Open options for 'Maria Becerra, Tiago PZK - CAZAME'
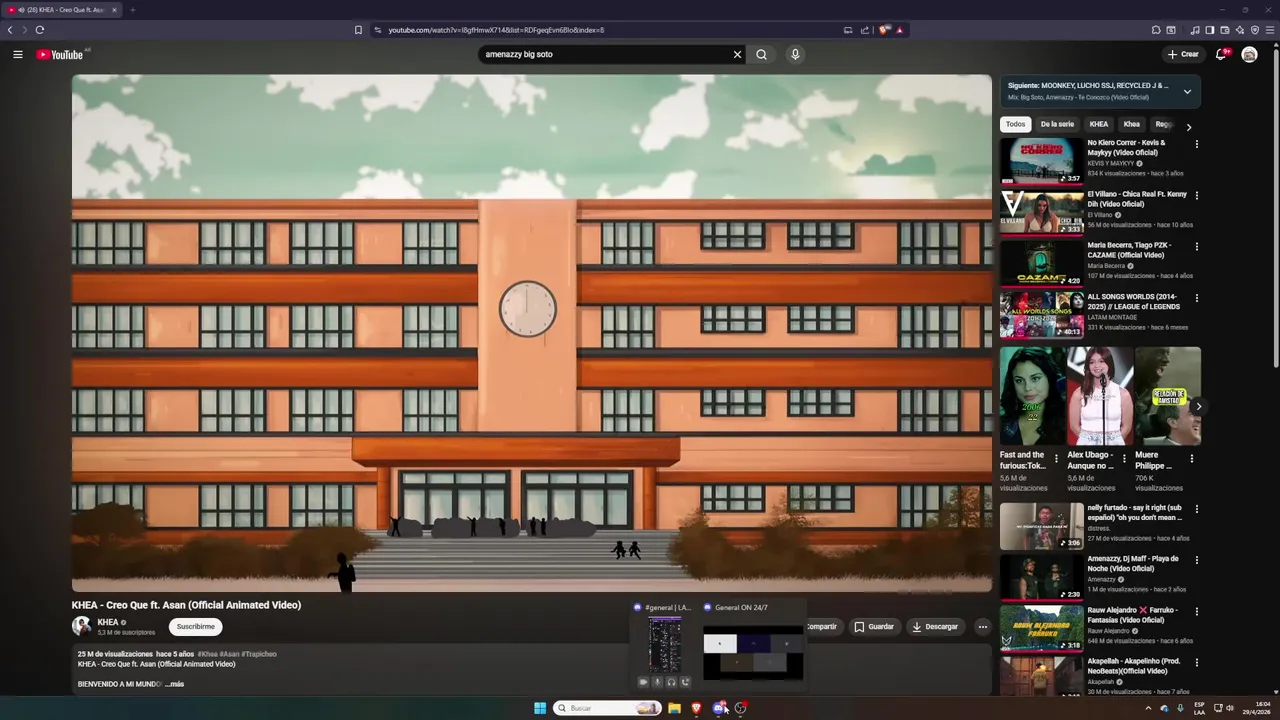 [x=1196, y=246]
